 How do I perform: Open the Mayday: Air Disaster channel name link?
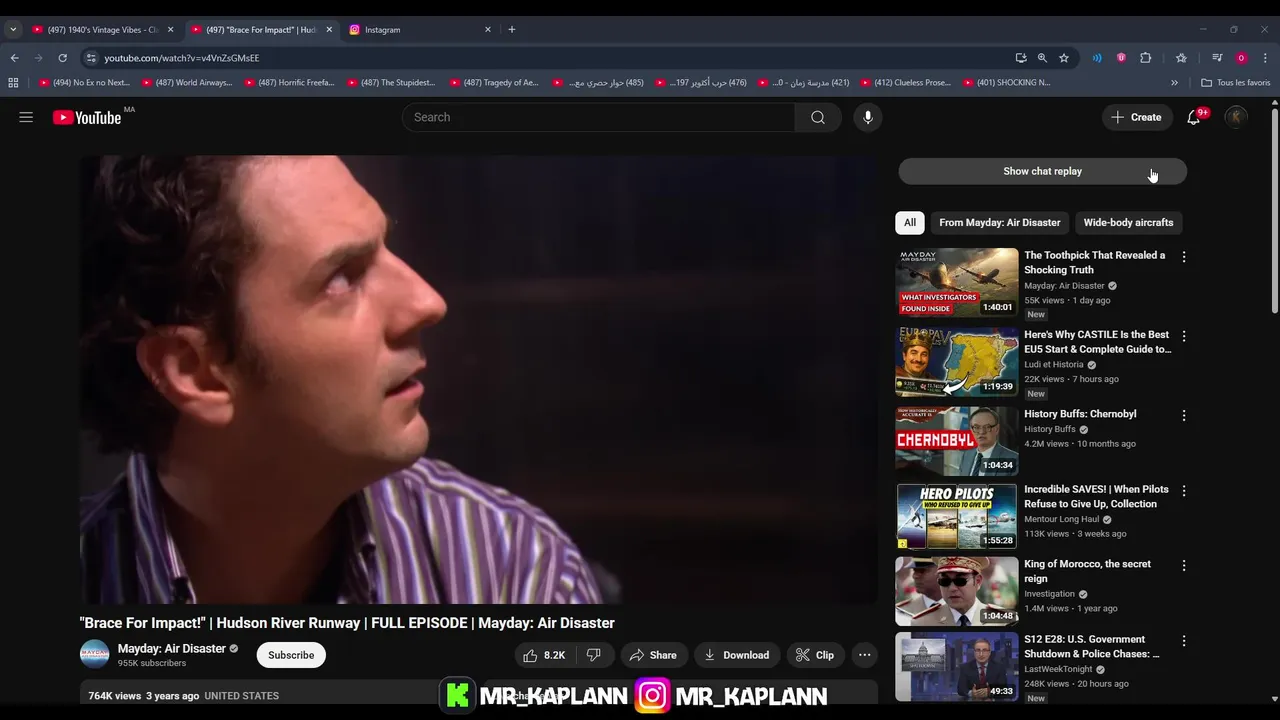(172, 648)
